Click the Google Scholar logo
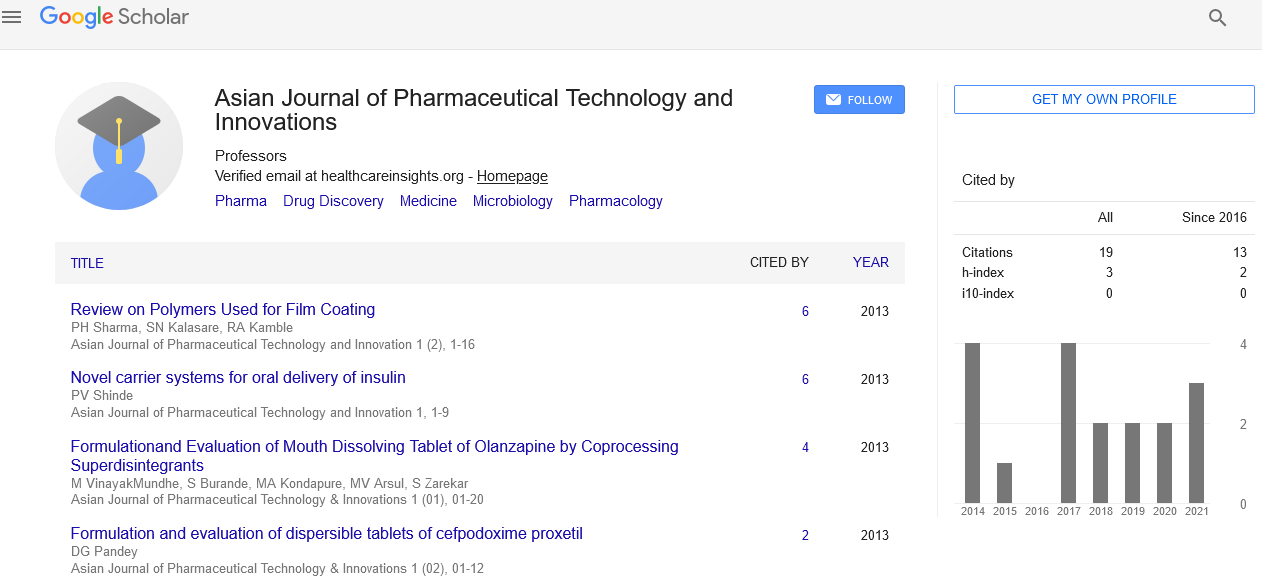The height and width of the screenshot is (582, 1262). (x=114, y=17)
